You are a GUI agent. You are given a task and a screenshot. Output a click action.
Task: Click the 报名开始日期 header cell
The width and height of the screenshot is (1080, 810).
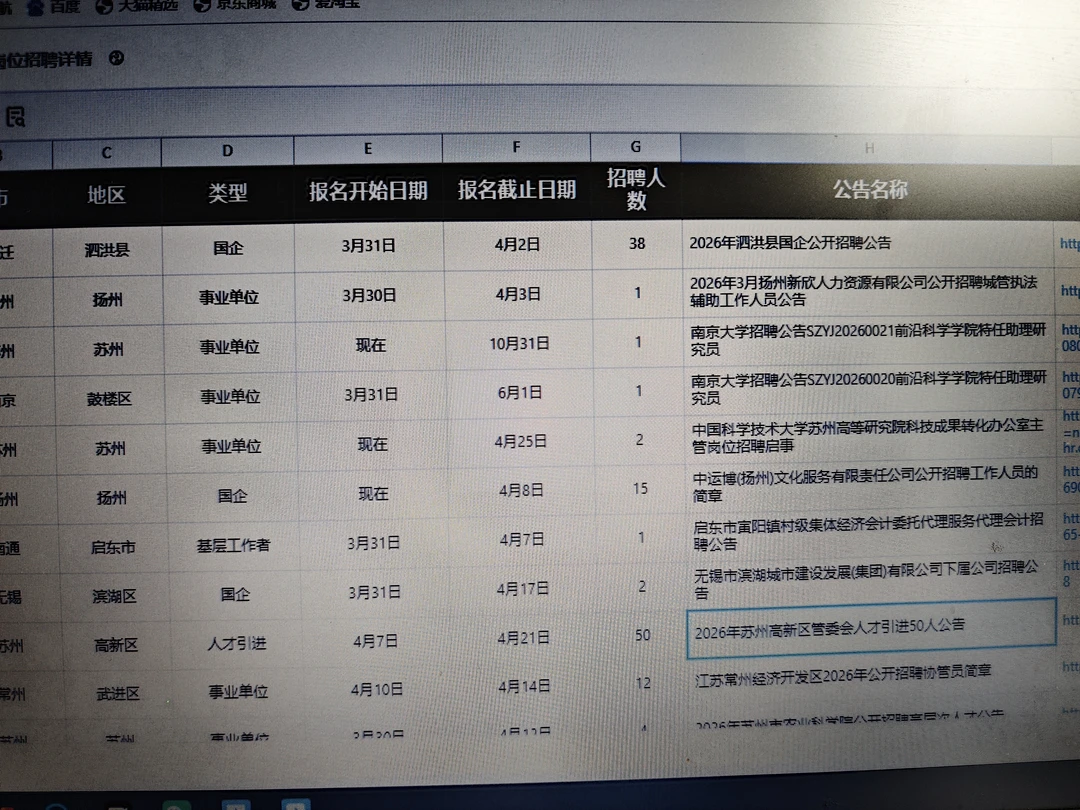coord(368,191)
